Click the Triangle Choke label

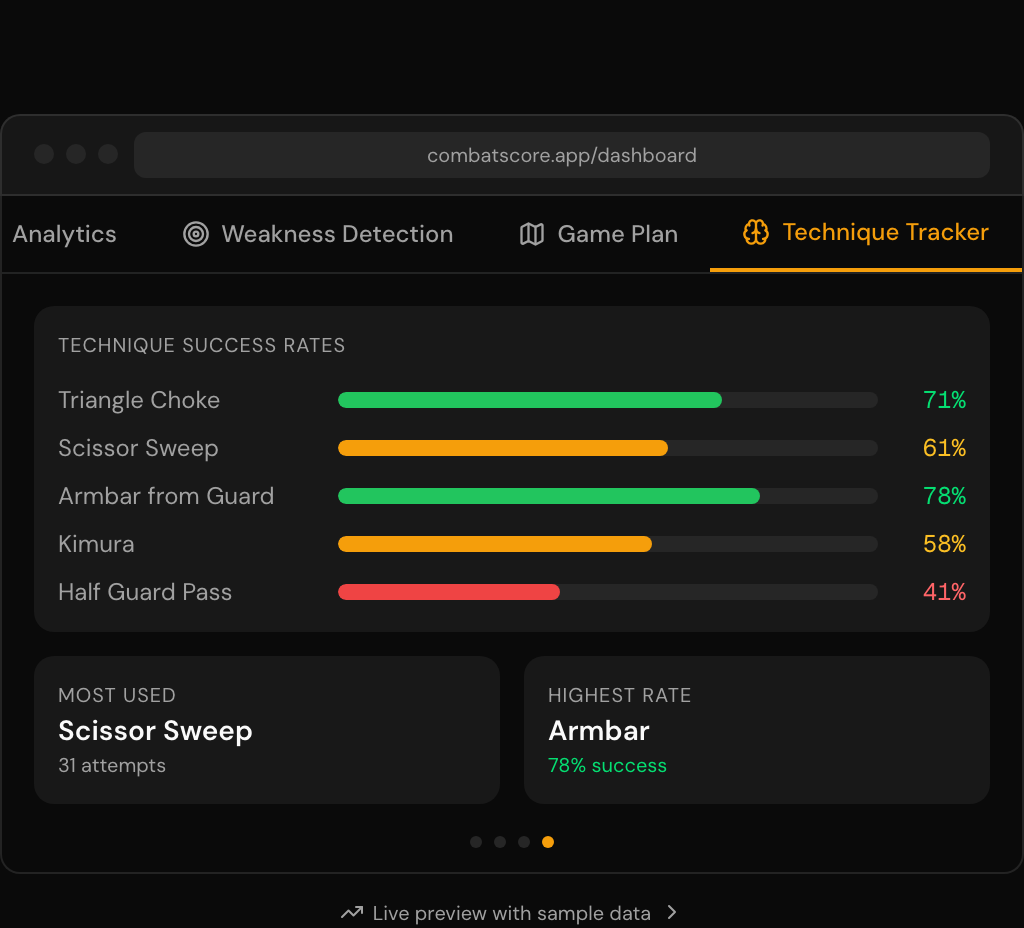[x=139, y=400]
